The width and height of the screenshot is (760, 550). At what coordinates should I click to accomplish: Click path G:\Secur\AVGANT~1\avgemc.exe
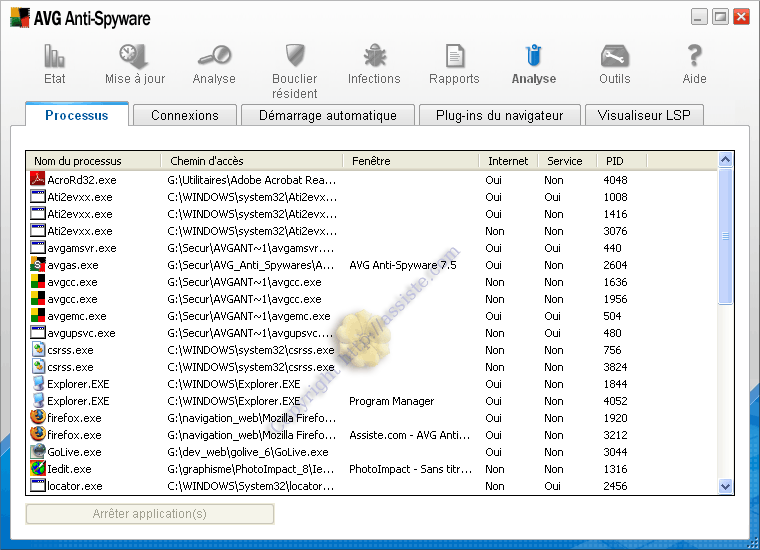point(249,316)
